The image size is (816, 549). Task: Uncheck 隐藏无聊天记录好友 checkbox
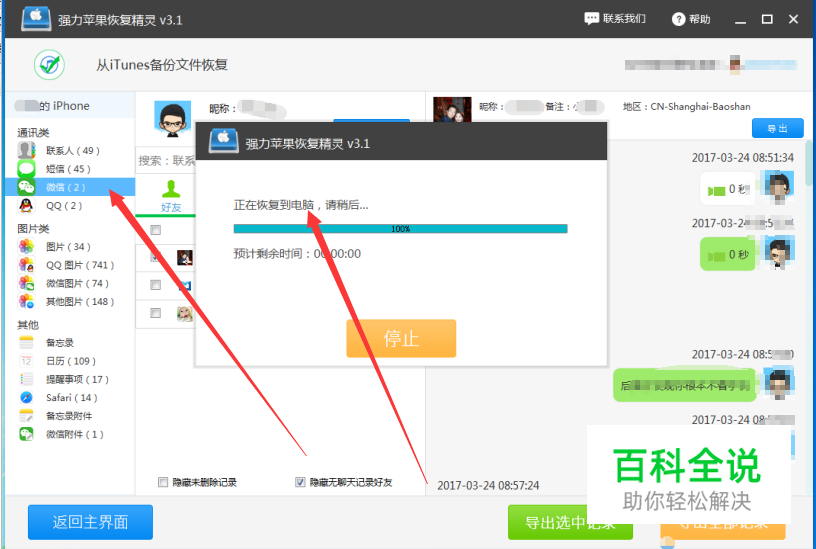pos(300,482)
